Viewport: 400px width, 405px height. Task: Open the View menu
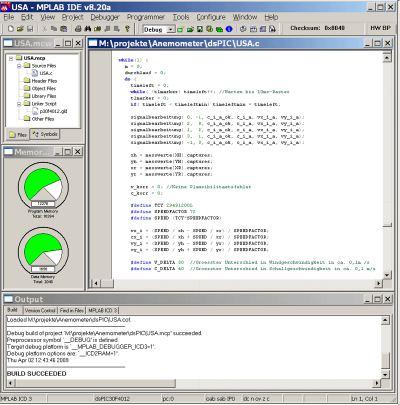[47, 17]
